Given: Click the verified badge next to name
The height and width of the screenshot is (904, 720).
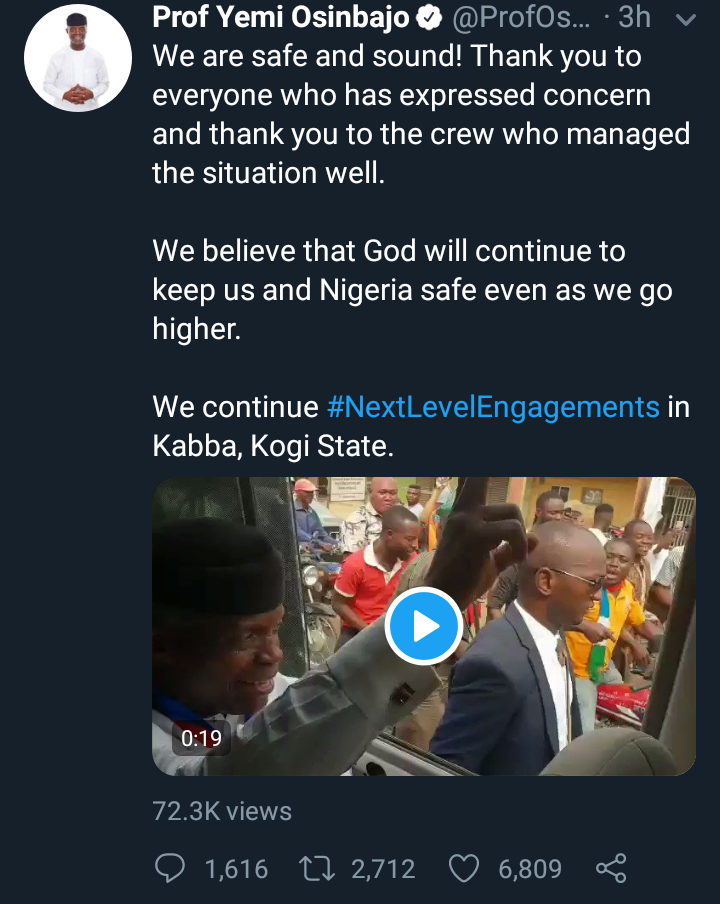Looking at the screenshot, I should click(x=430, y=18).
